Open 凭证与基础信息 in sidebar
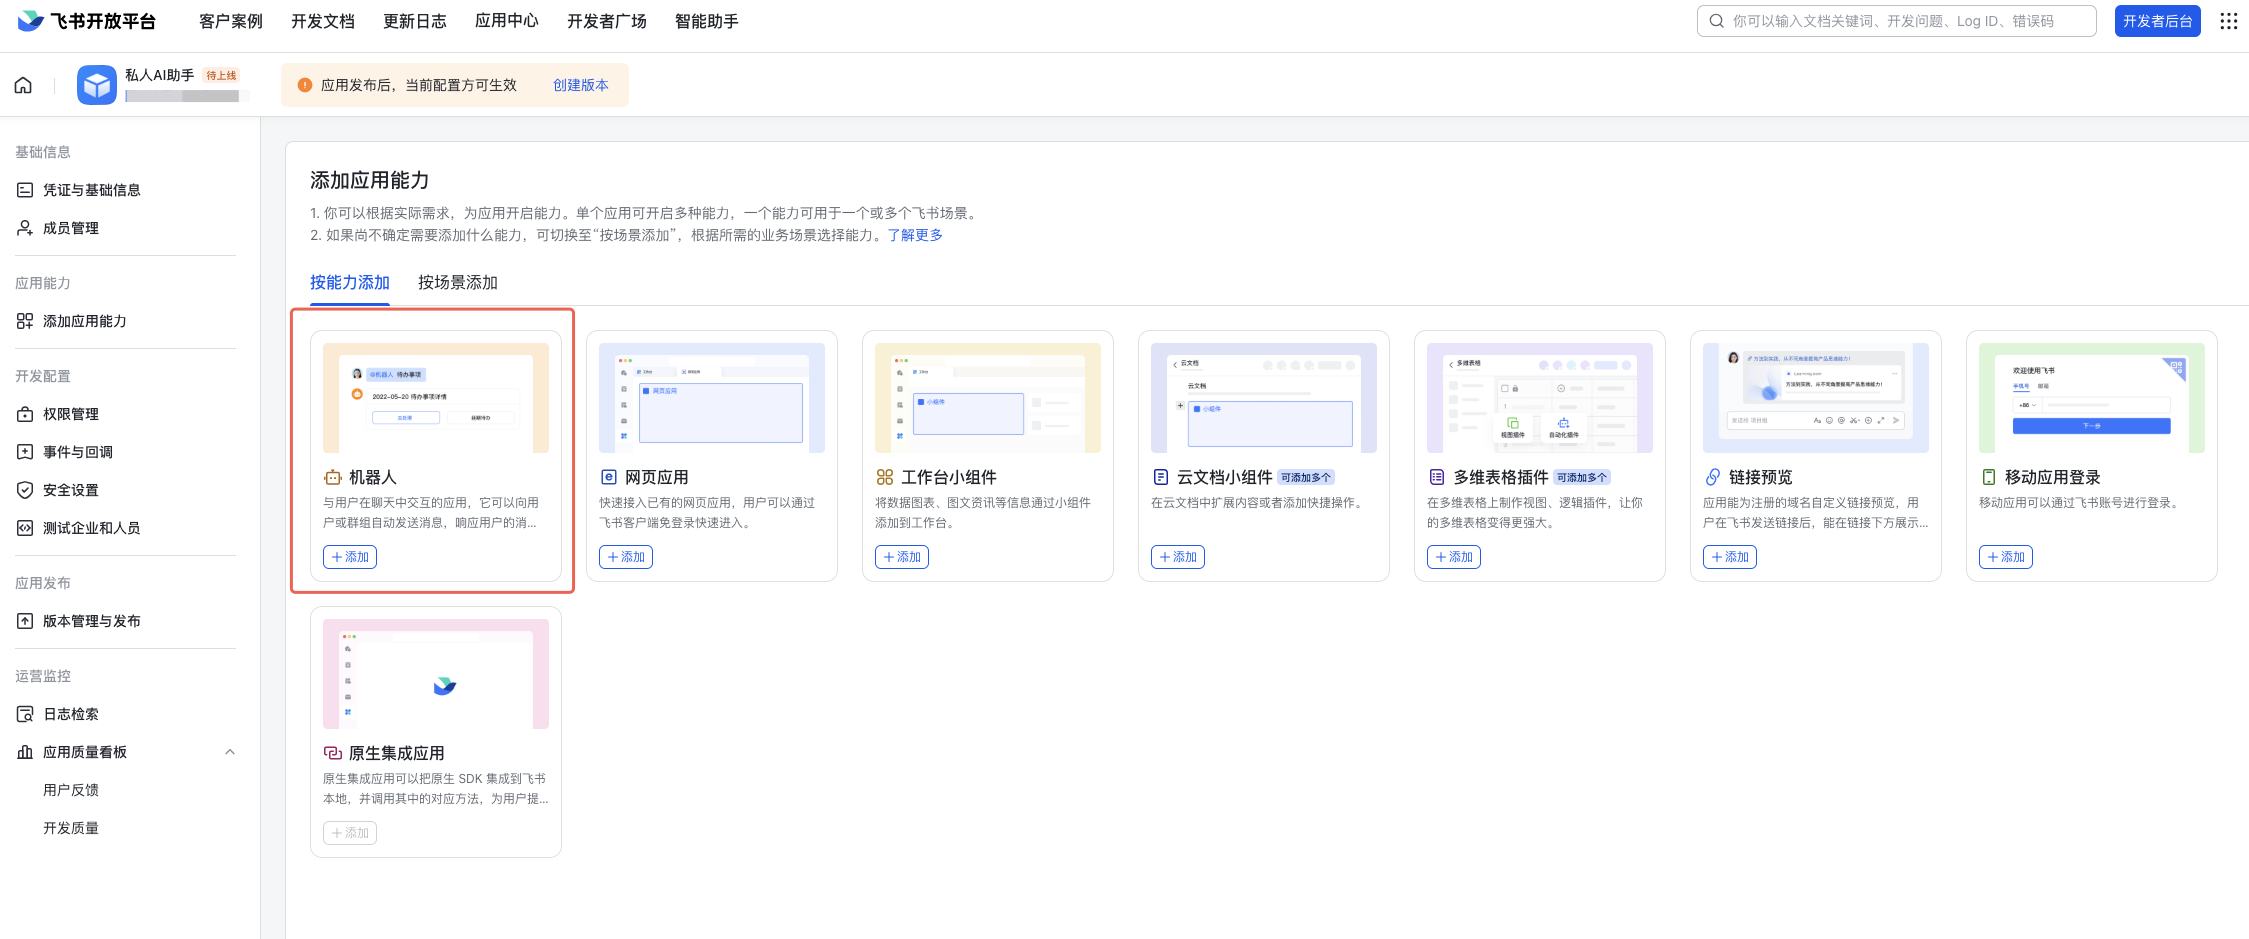 (x=91, y=190)
